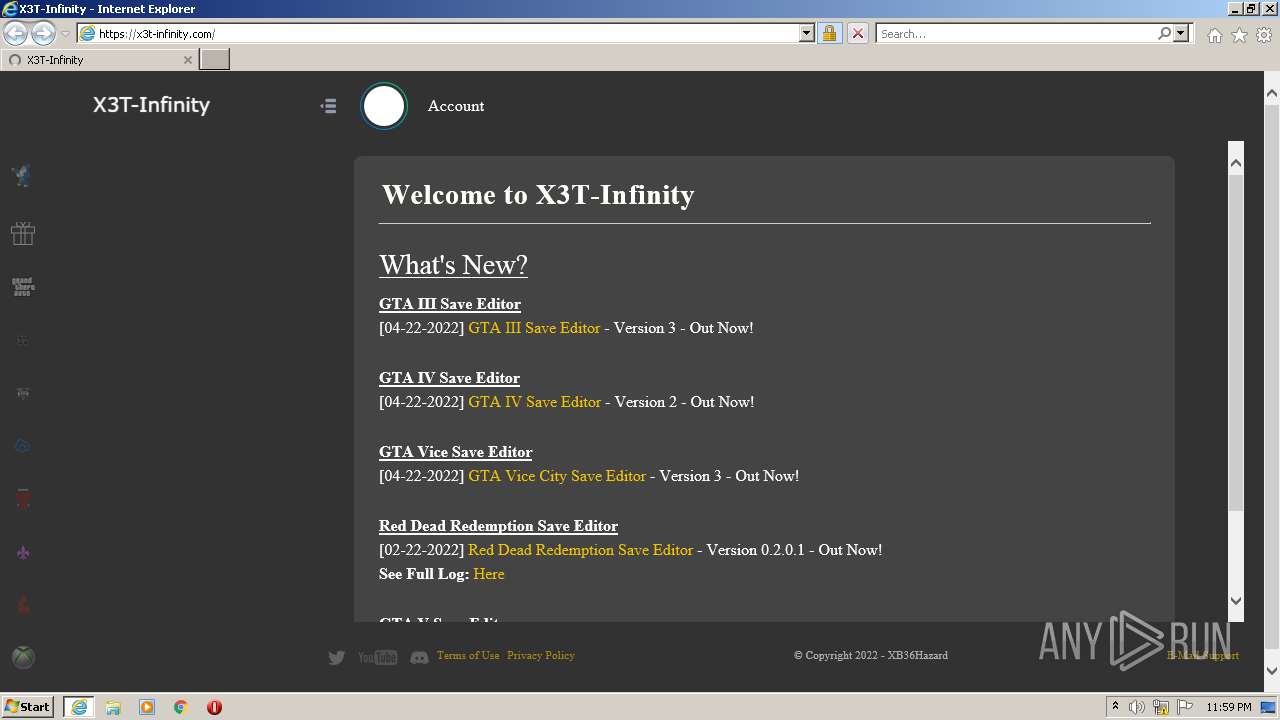This screenshot has width=1280, height=720.
Task: Click the Red Dead Redemption Save Editor heading
Action: 498,526
